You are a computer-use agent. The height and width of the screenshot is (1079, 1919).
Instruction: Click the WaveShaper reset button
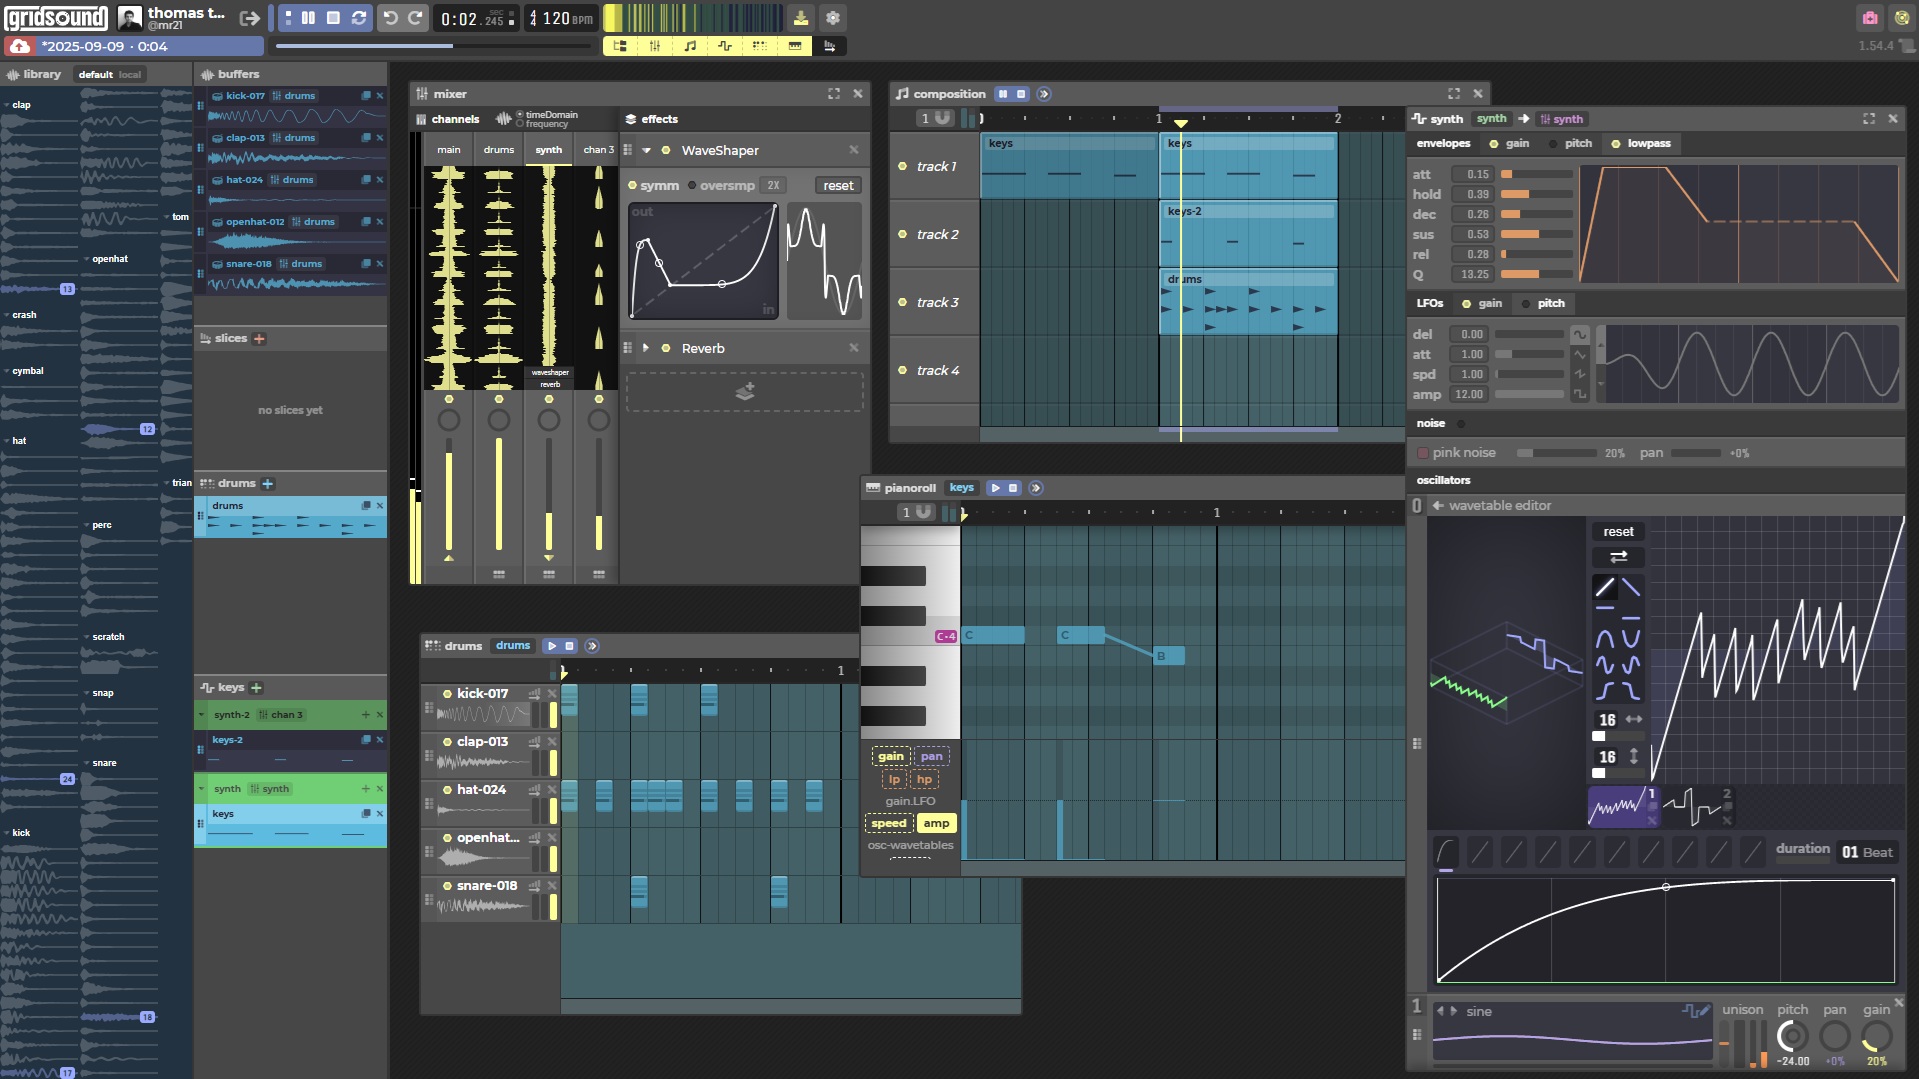click(838, 186)
